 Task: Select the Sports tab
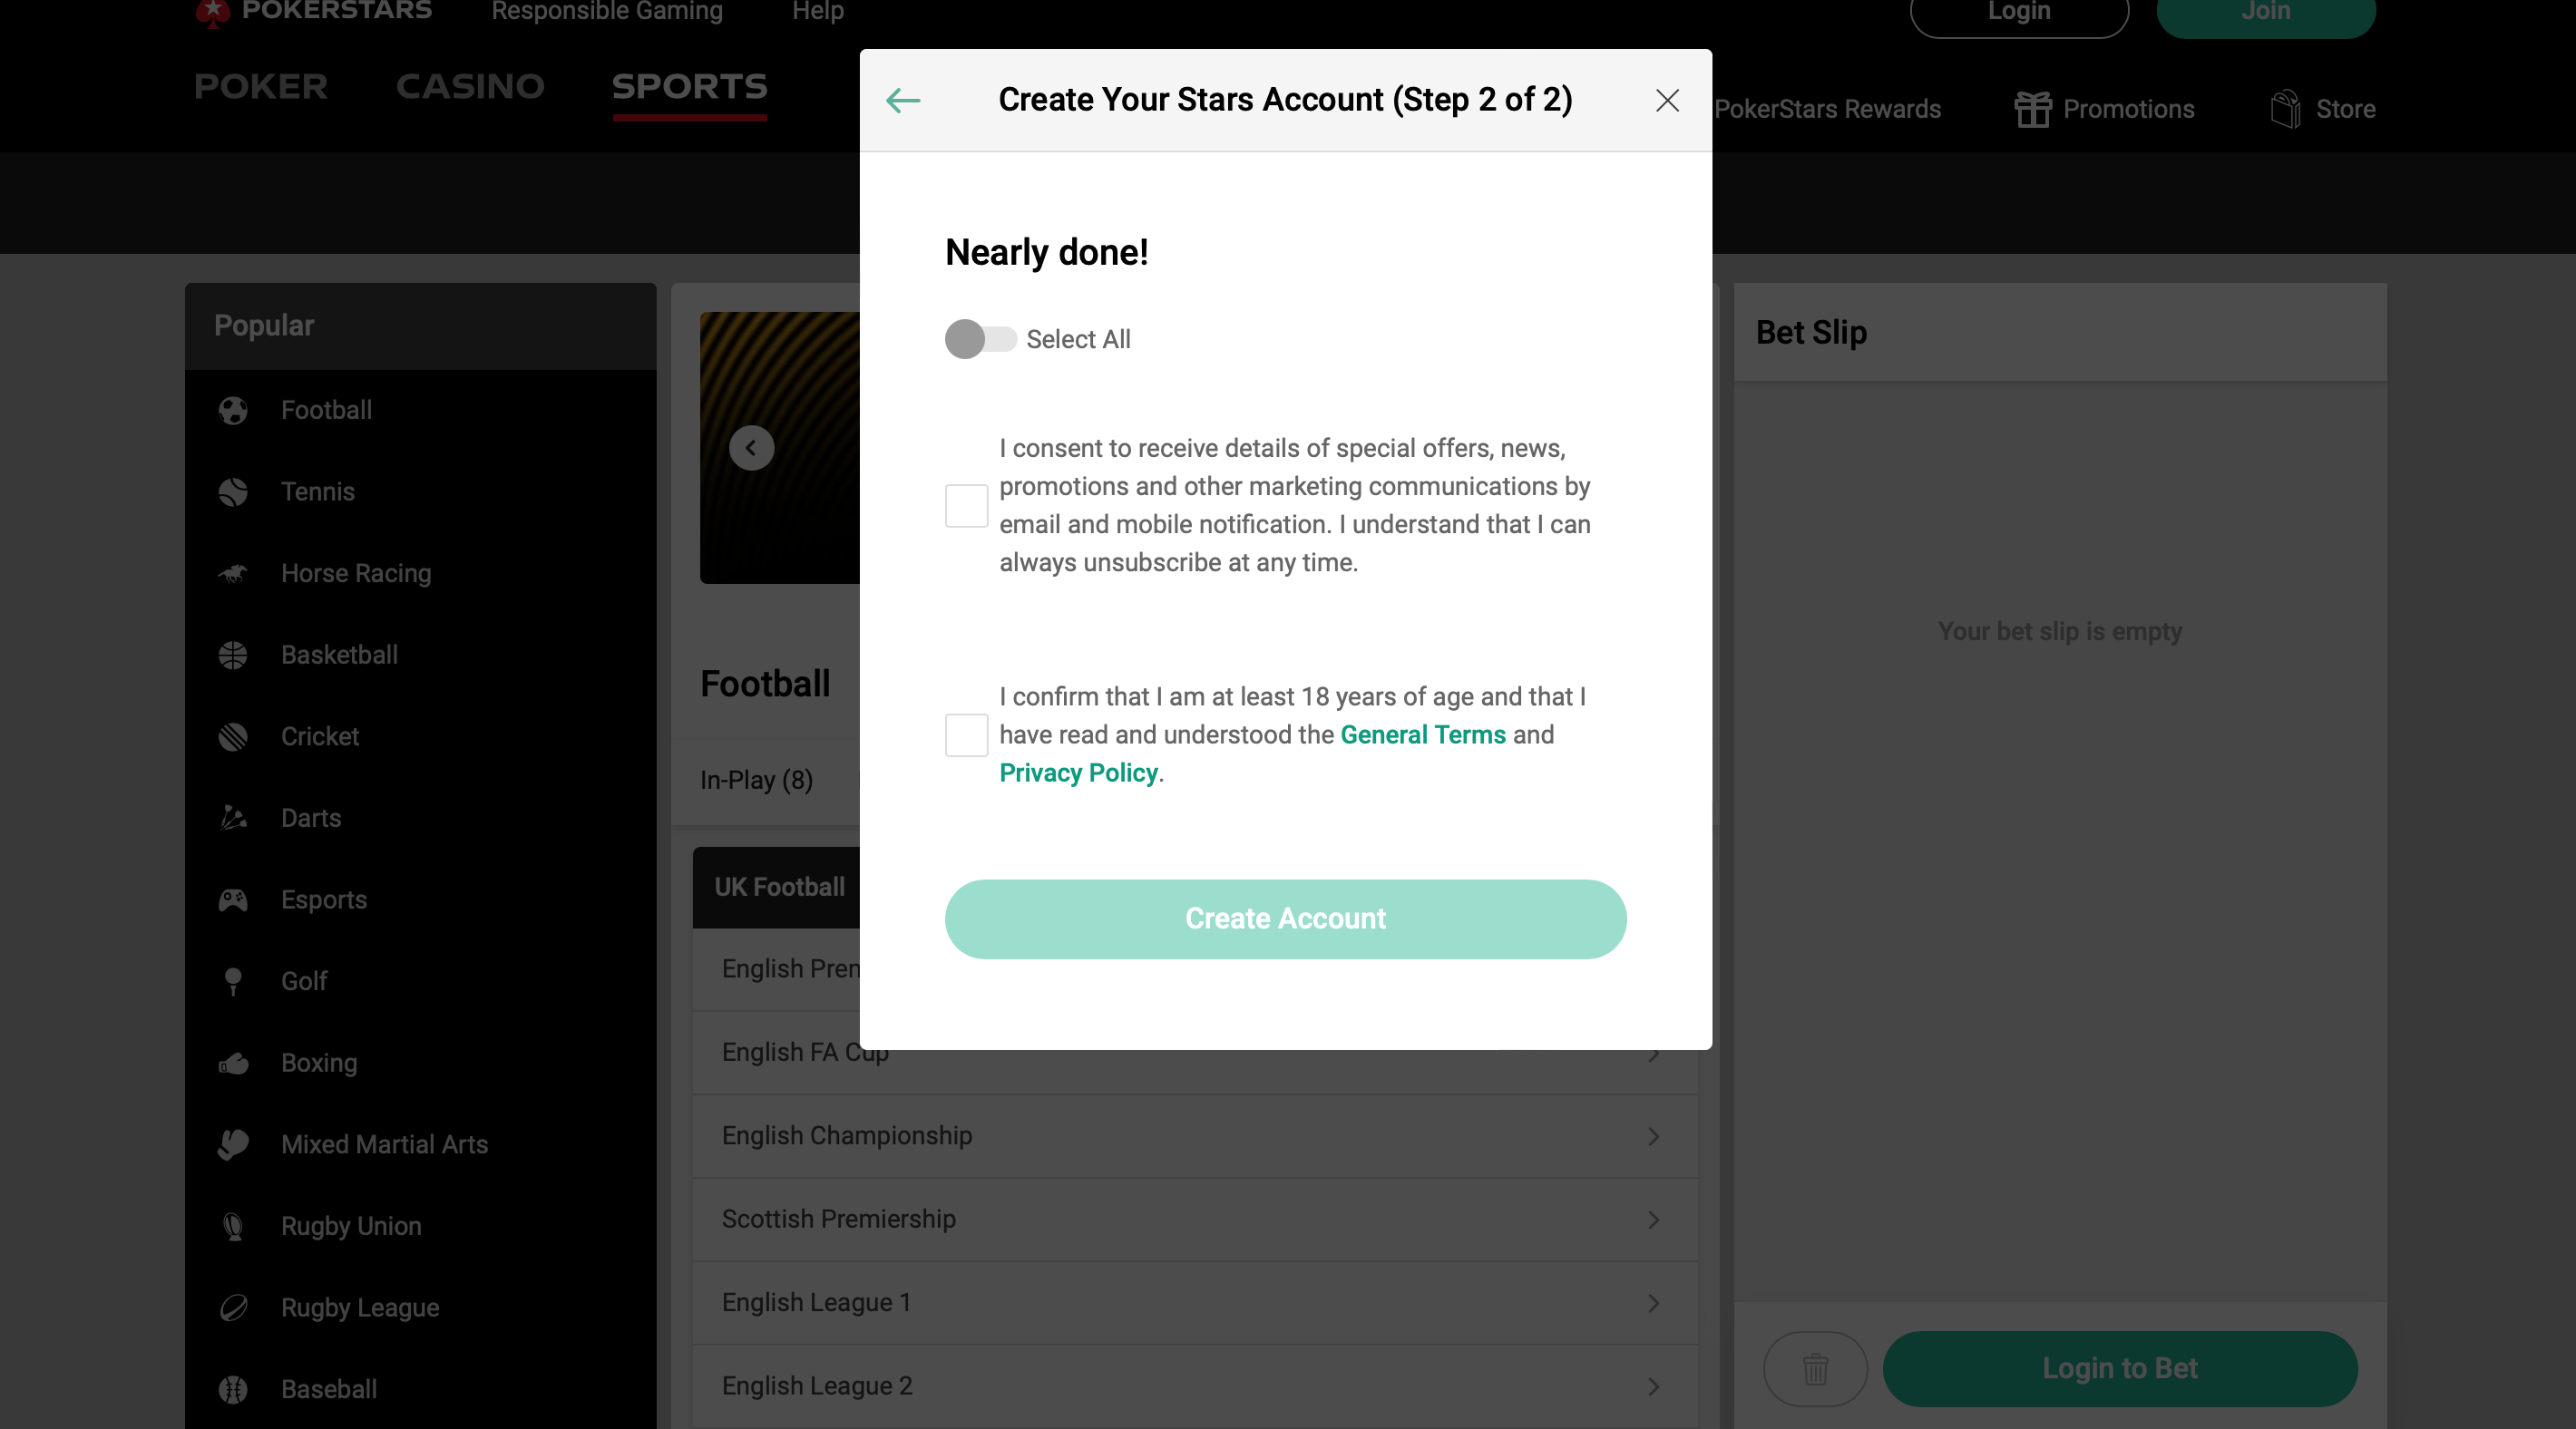[x=689, y=84]
